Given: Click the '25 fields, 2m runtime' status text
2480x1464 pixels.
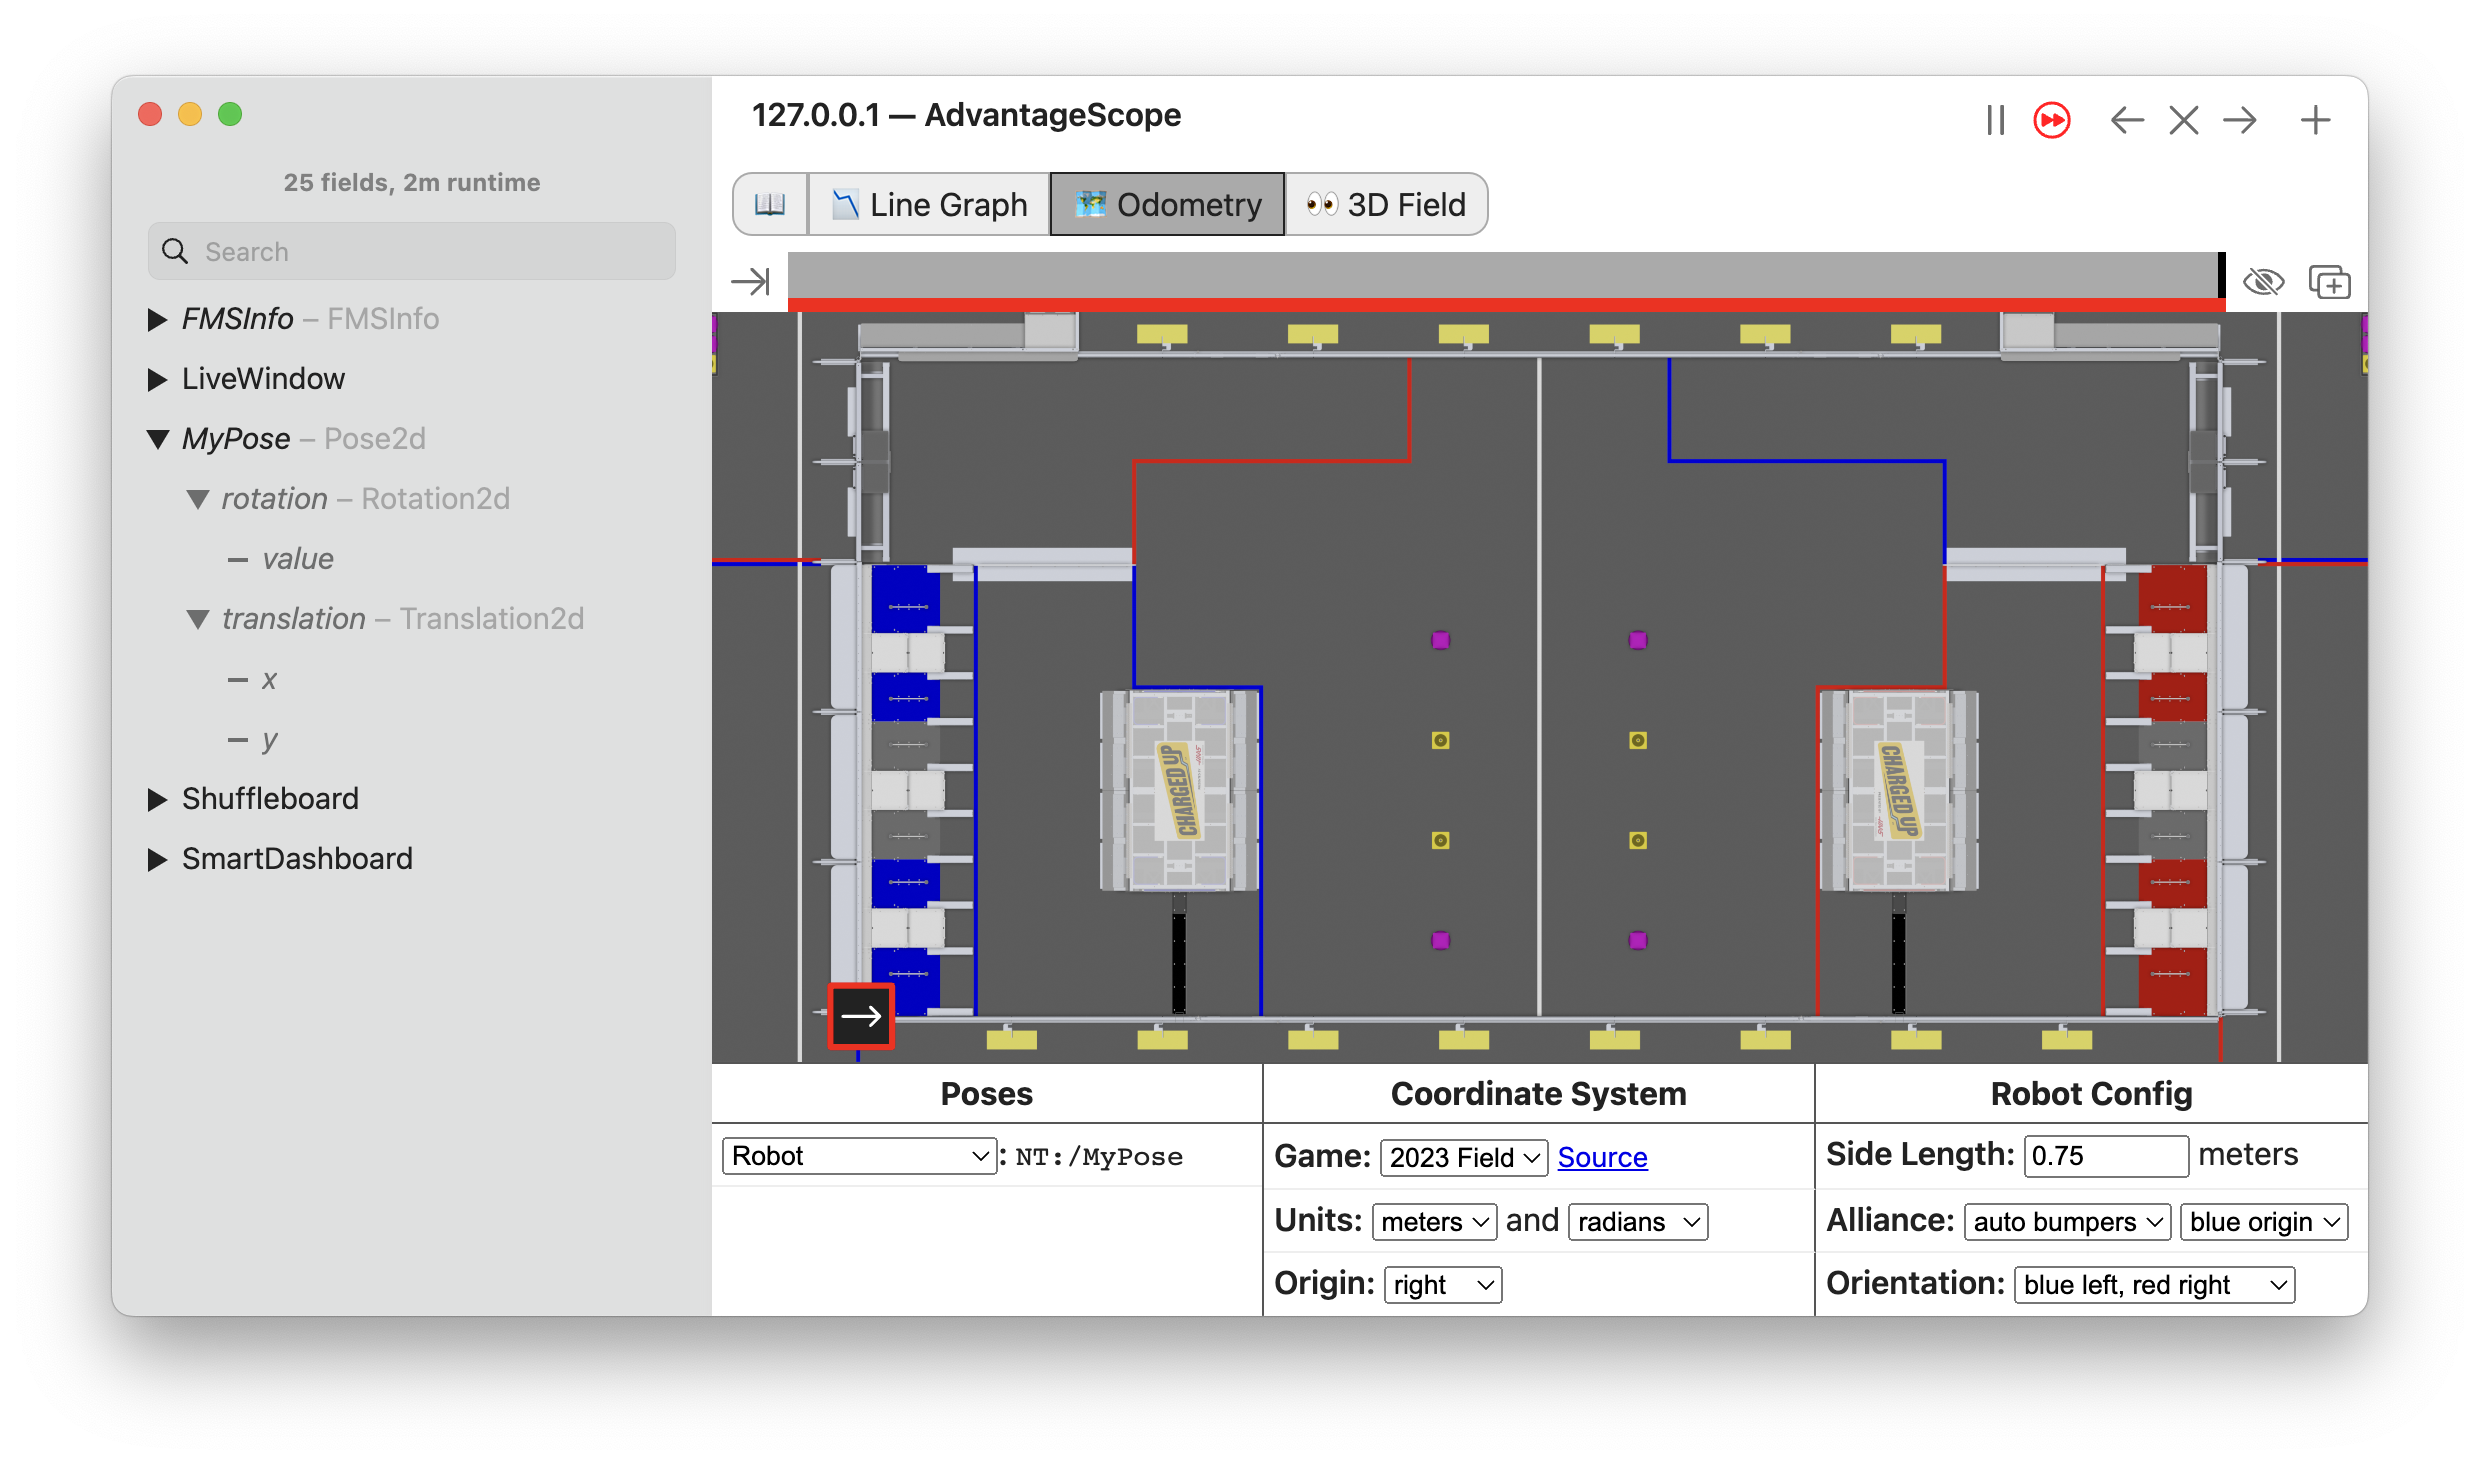Looking at the screenshot, I should click(x=412, y=182).
